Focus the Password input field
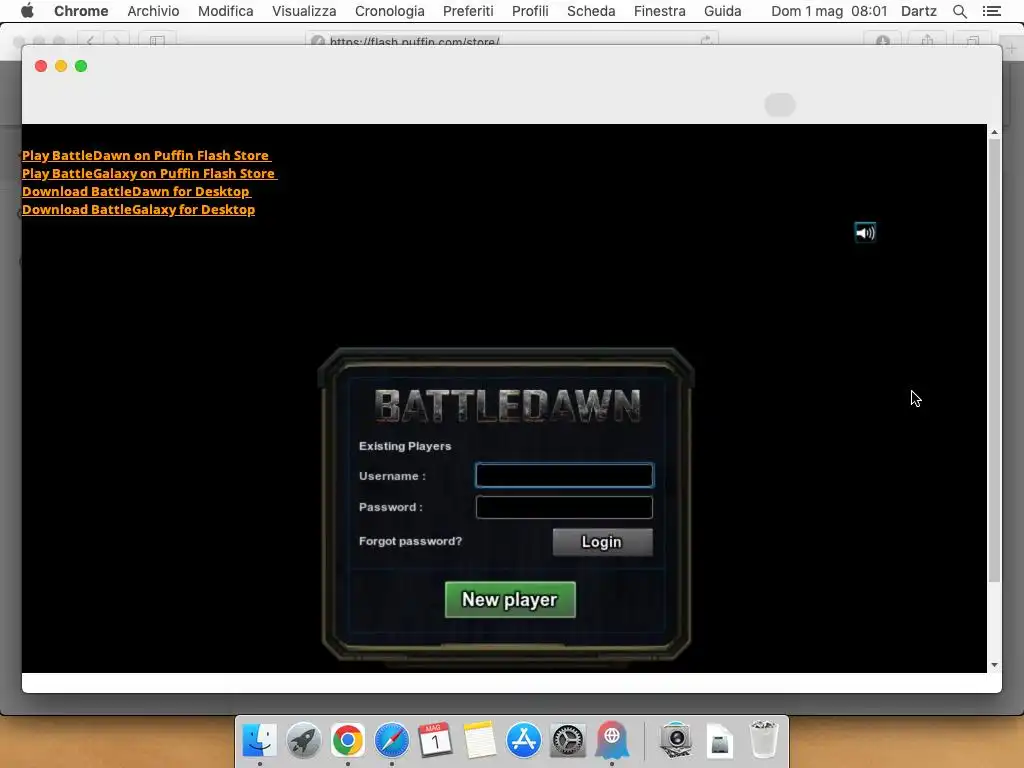The width and height of the screenshot is (1024, 768). (564, 507)
